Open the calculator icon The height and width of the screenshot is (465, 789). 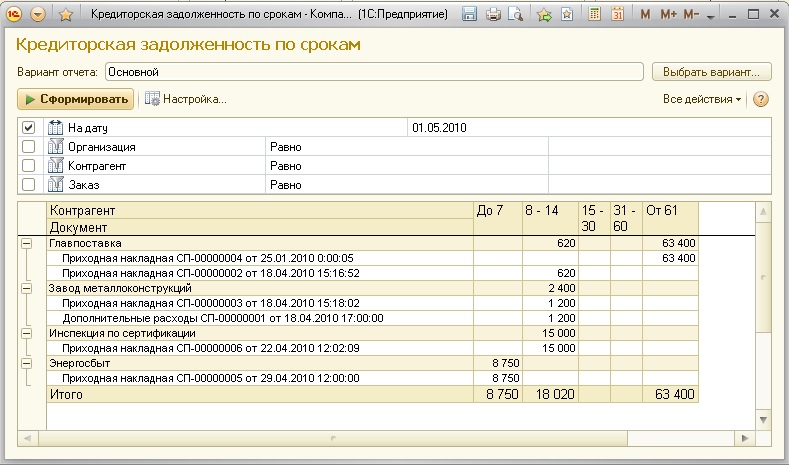594,14
